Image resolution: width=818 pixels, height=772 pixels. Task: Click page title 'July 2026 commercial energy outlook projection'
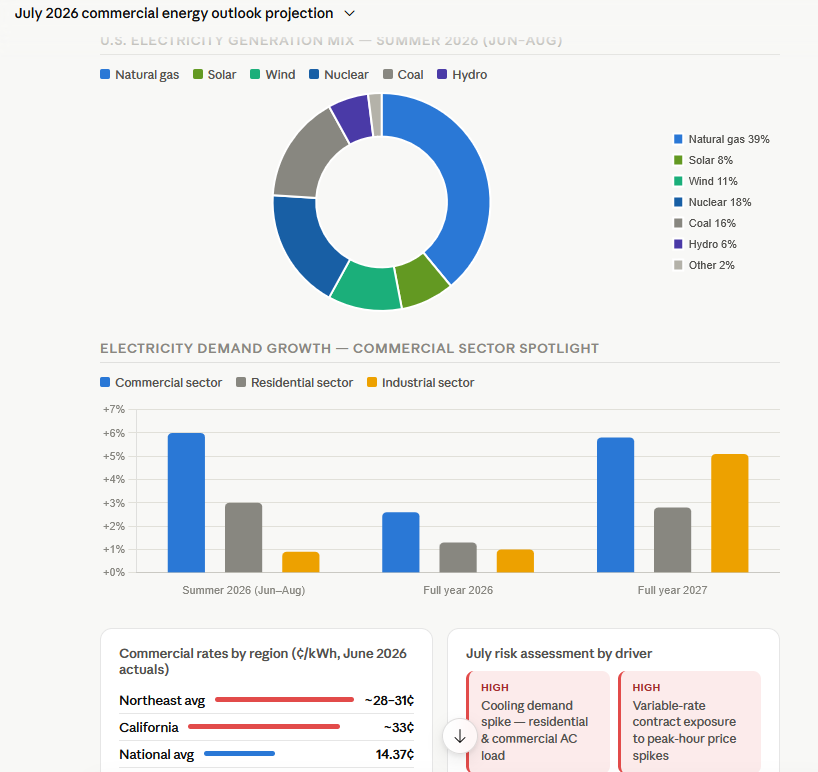coord(174,14)
